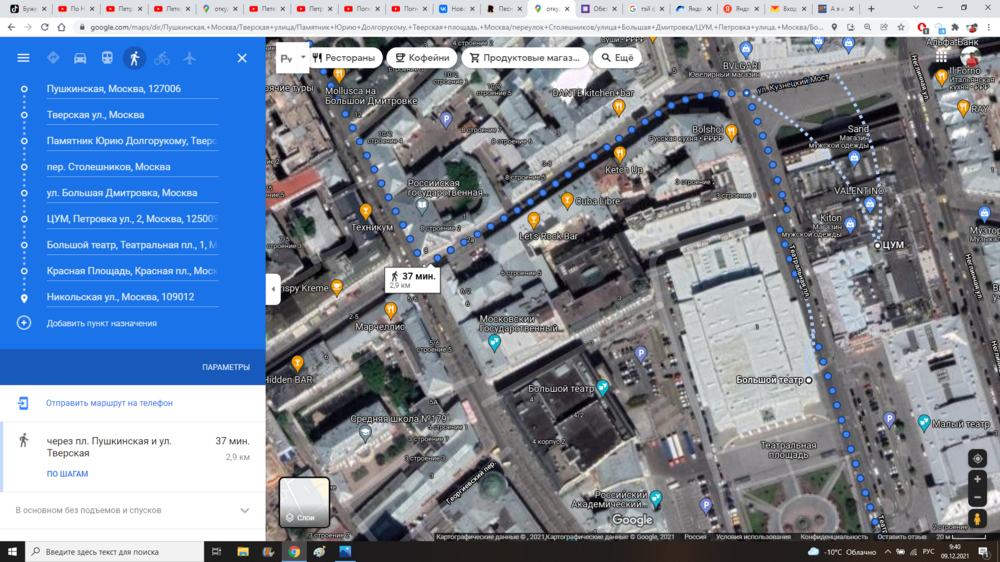
Task: Click the Windows taskbar search box
Action: [x=115, y=552]
